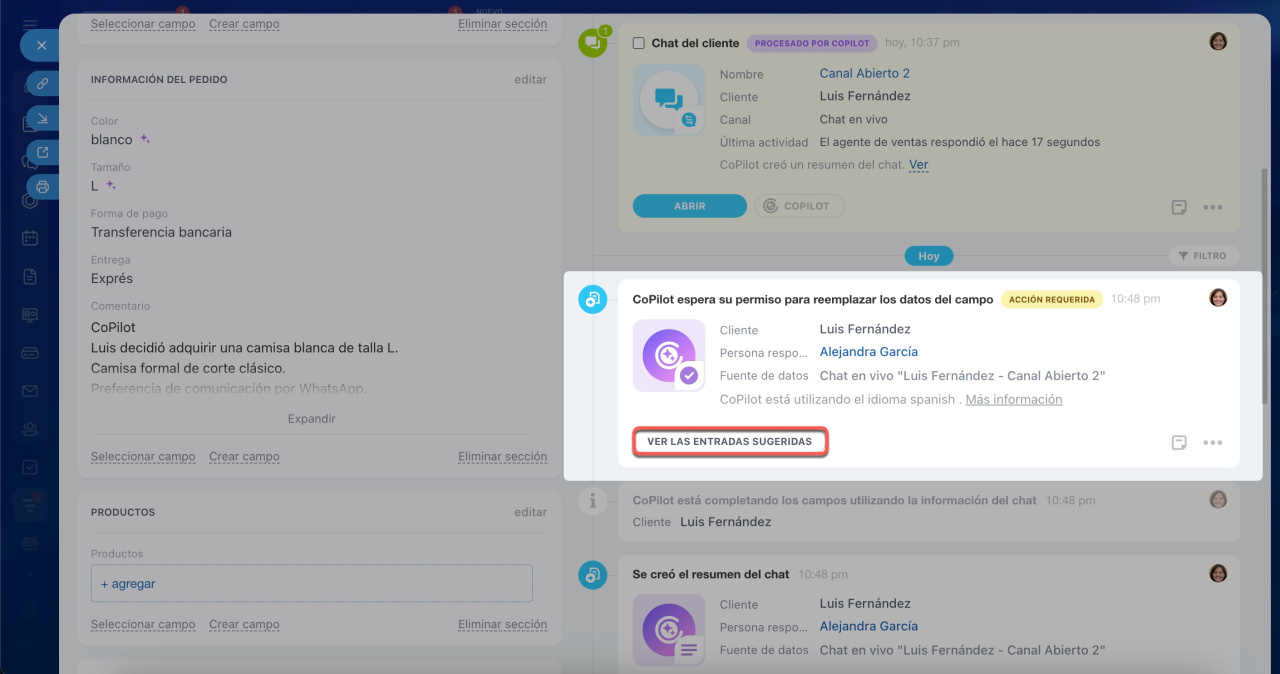1280x674 pixels.
Task: Open three-dots menu in Chat del cliente card
Action: click(1212, 207)
